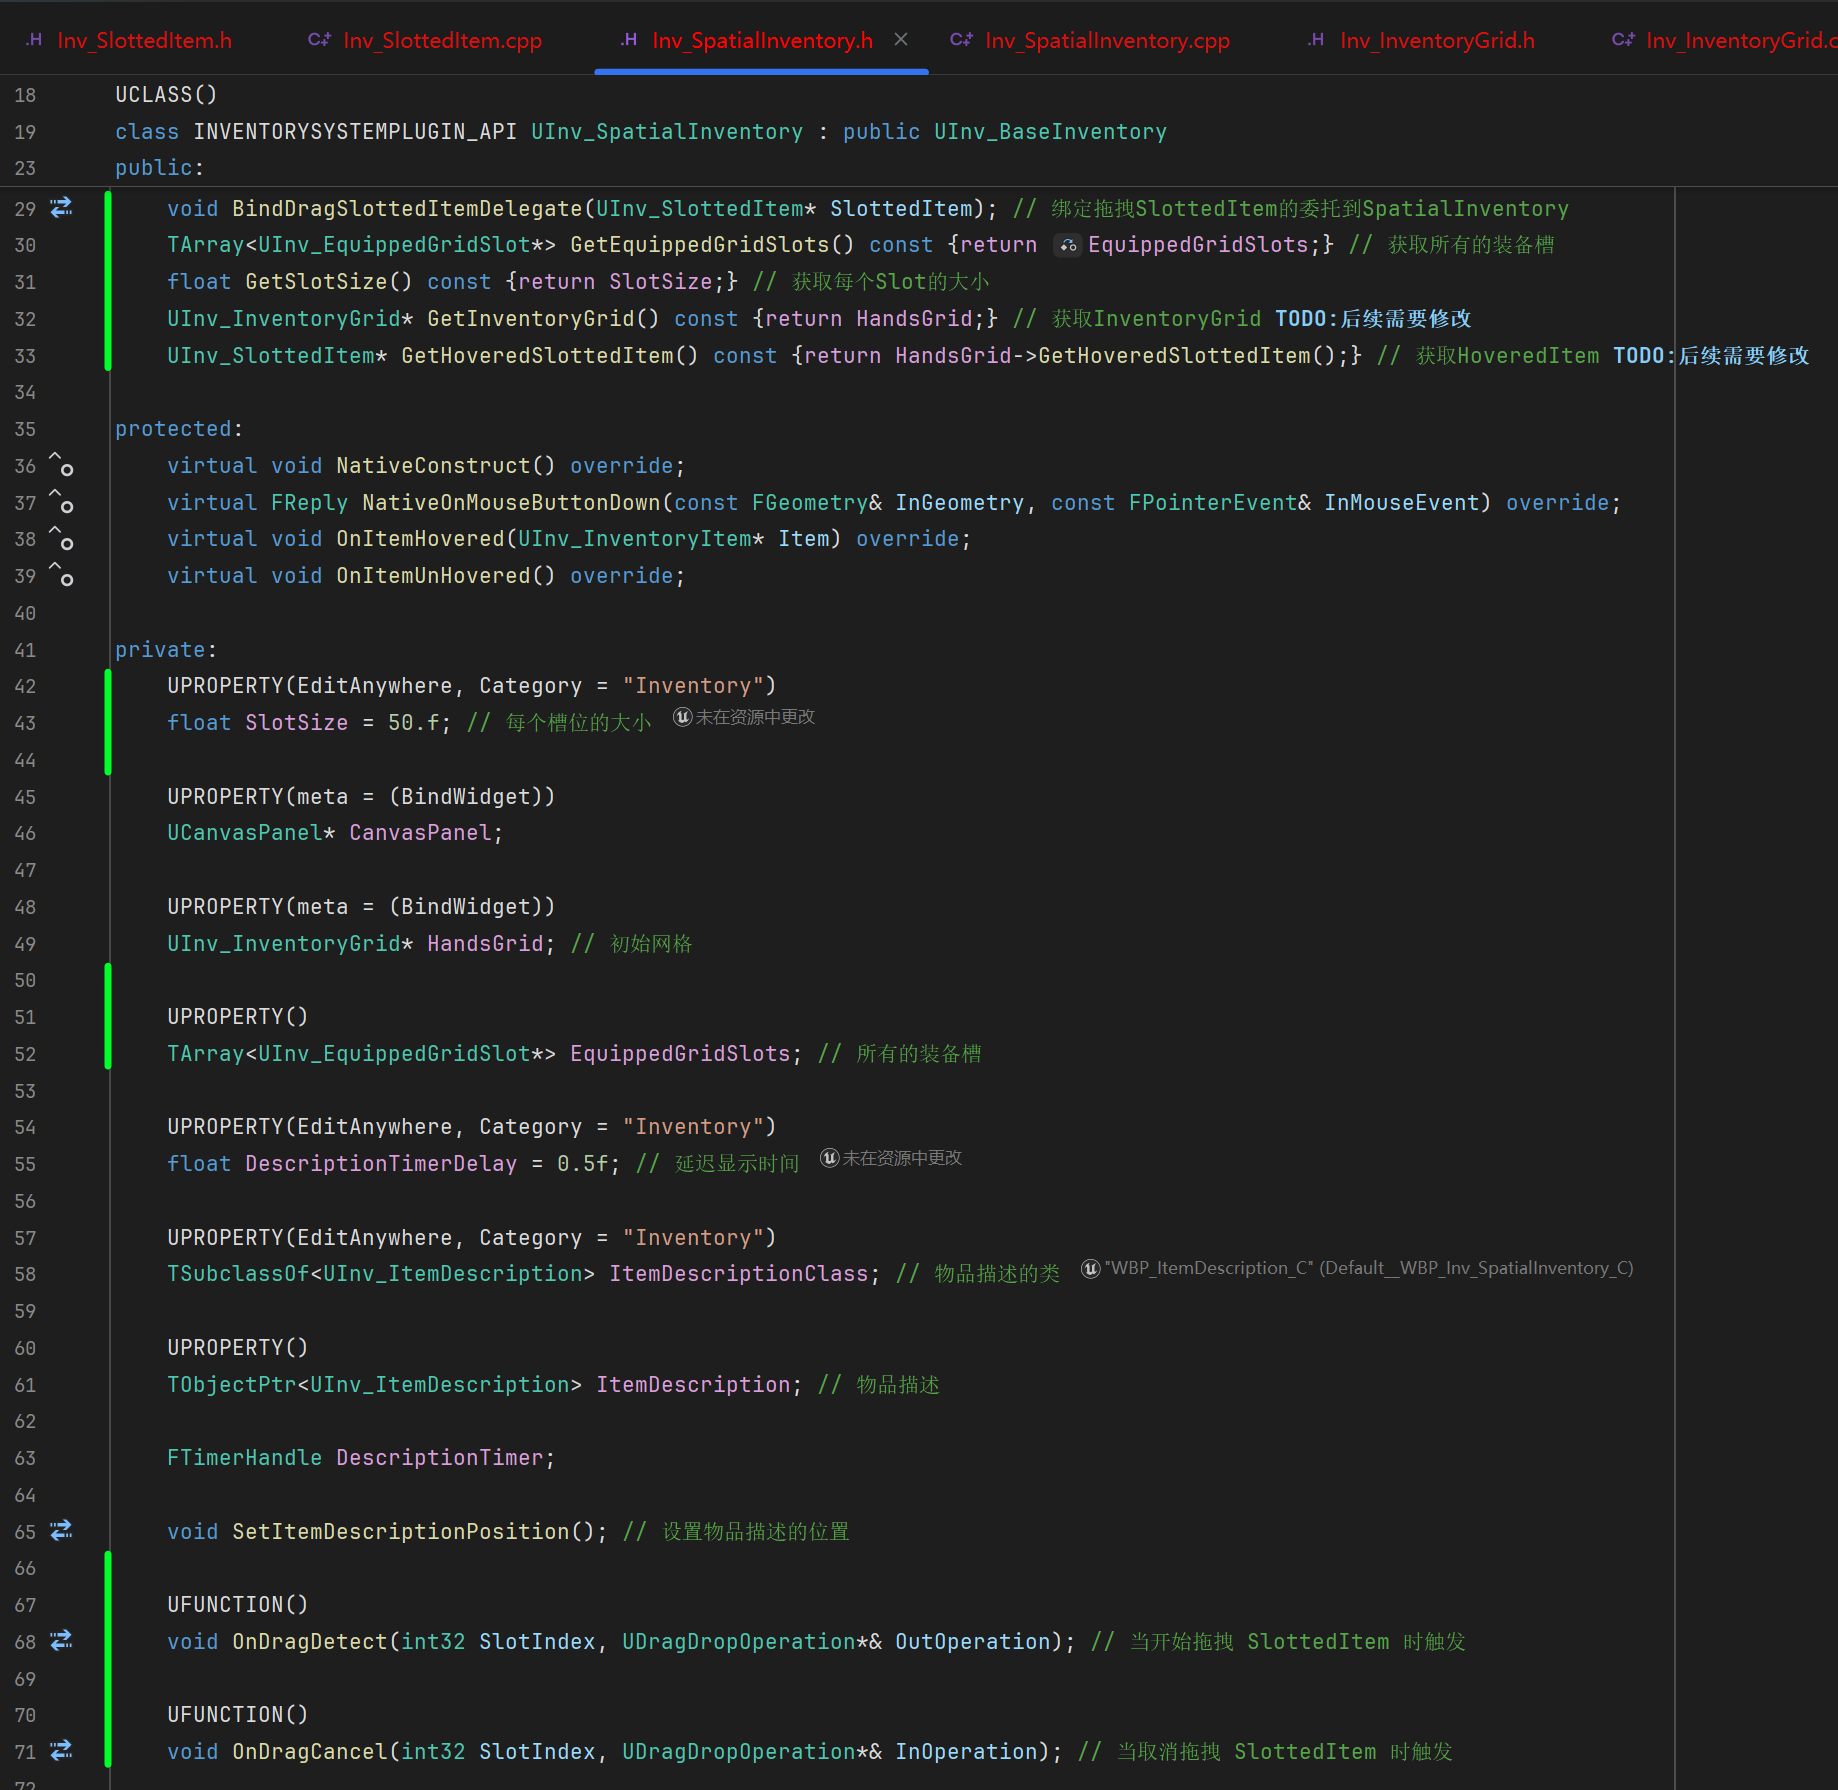Click the GetInventoryGrid function name
Viewport: 1838px width, 1790px height.
[531, 319]
